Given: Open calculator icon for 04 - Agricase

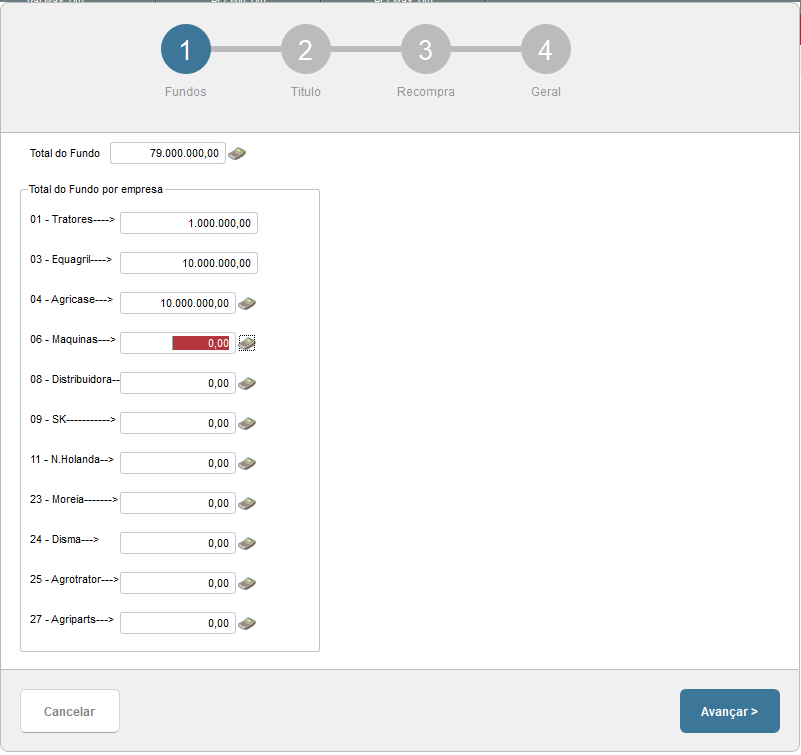Looking at the screenshot, I should coord(247,303).
